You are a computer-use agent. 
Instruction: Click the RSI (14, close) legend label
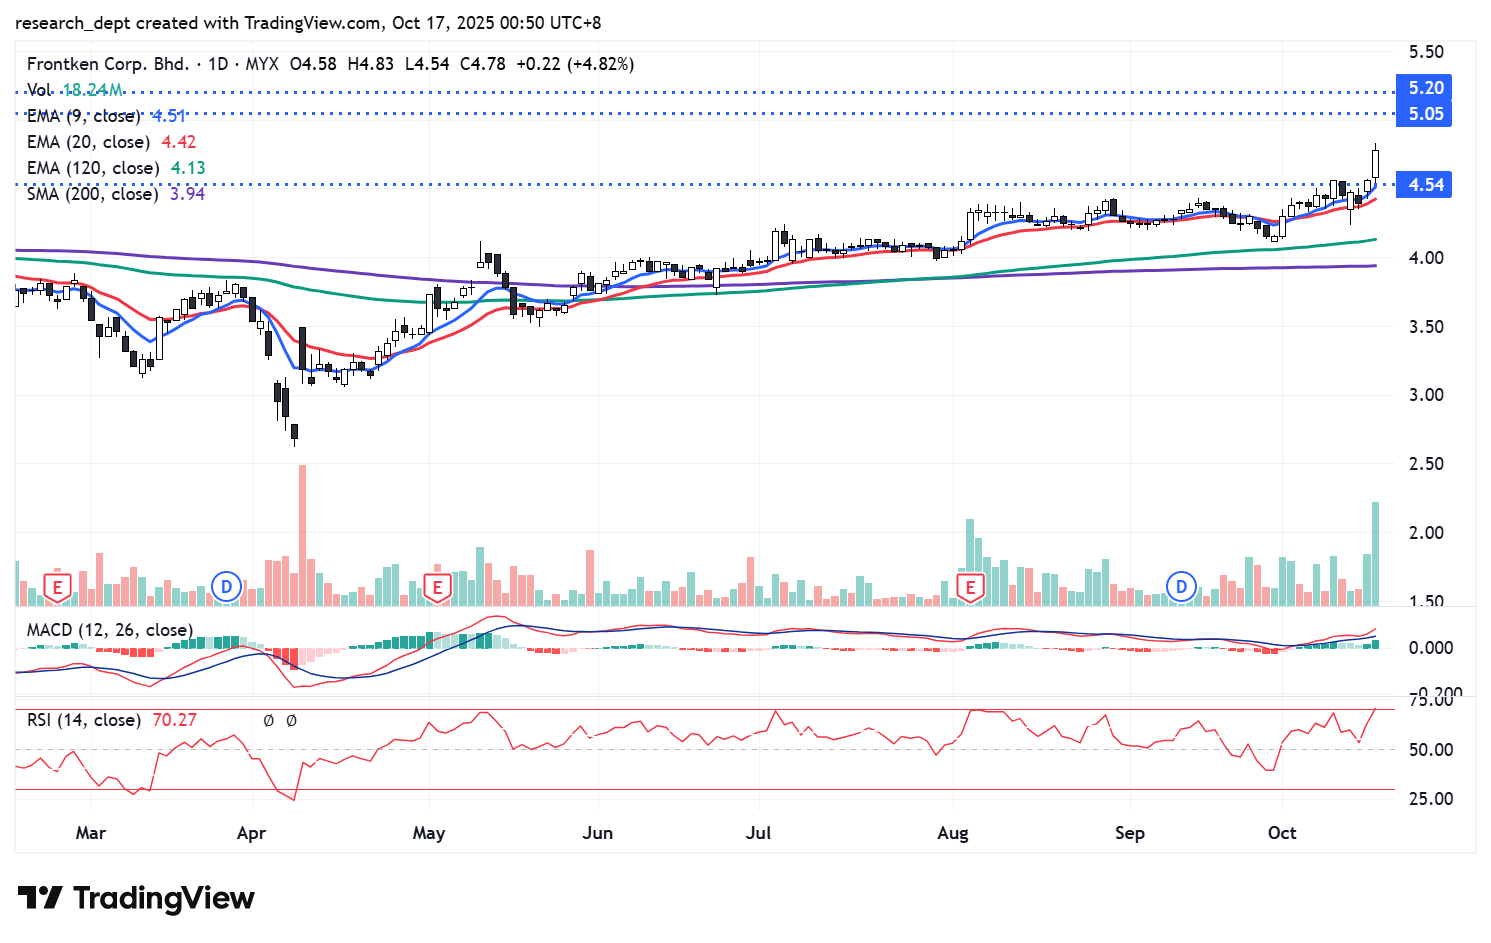tap(83, 720)
